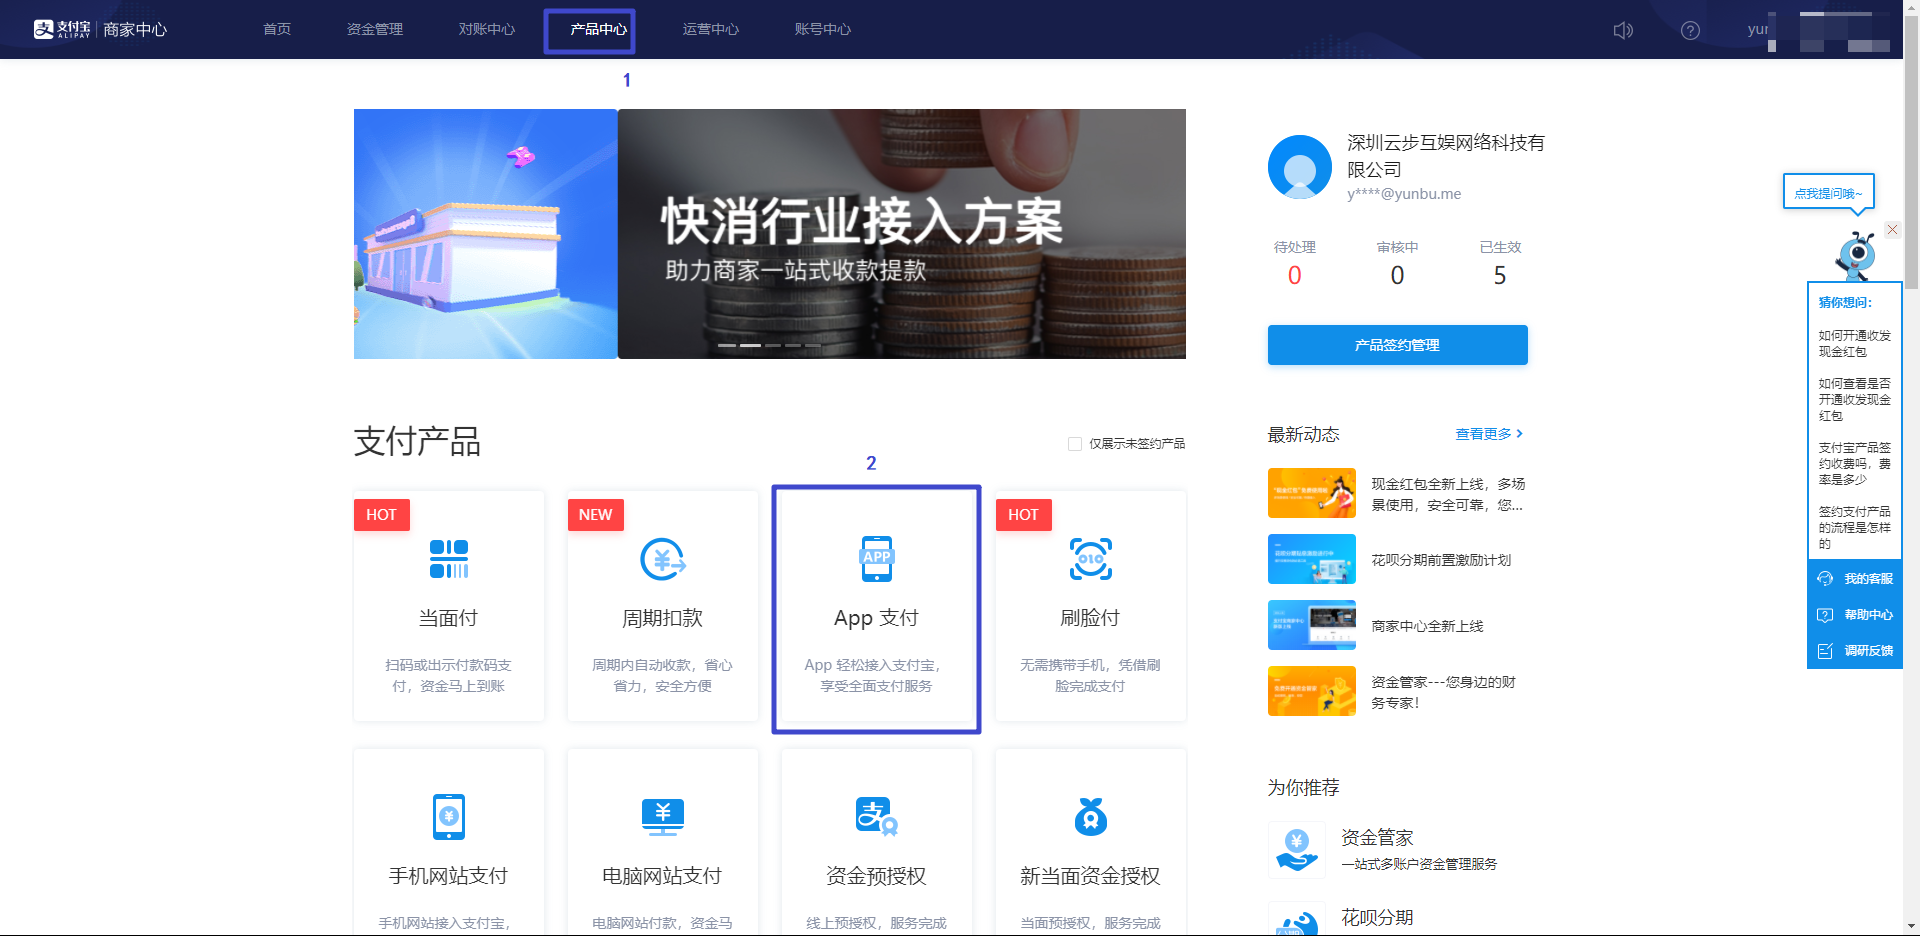Open 资金管理 menu
The image size is (1920, 936).
point(375,29)
